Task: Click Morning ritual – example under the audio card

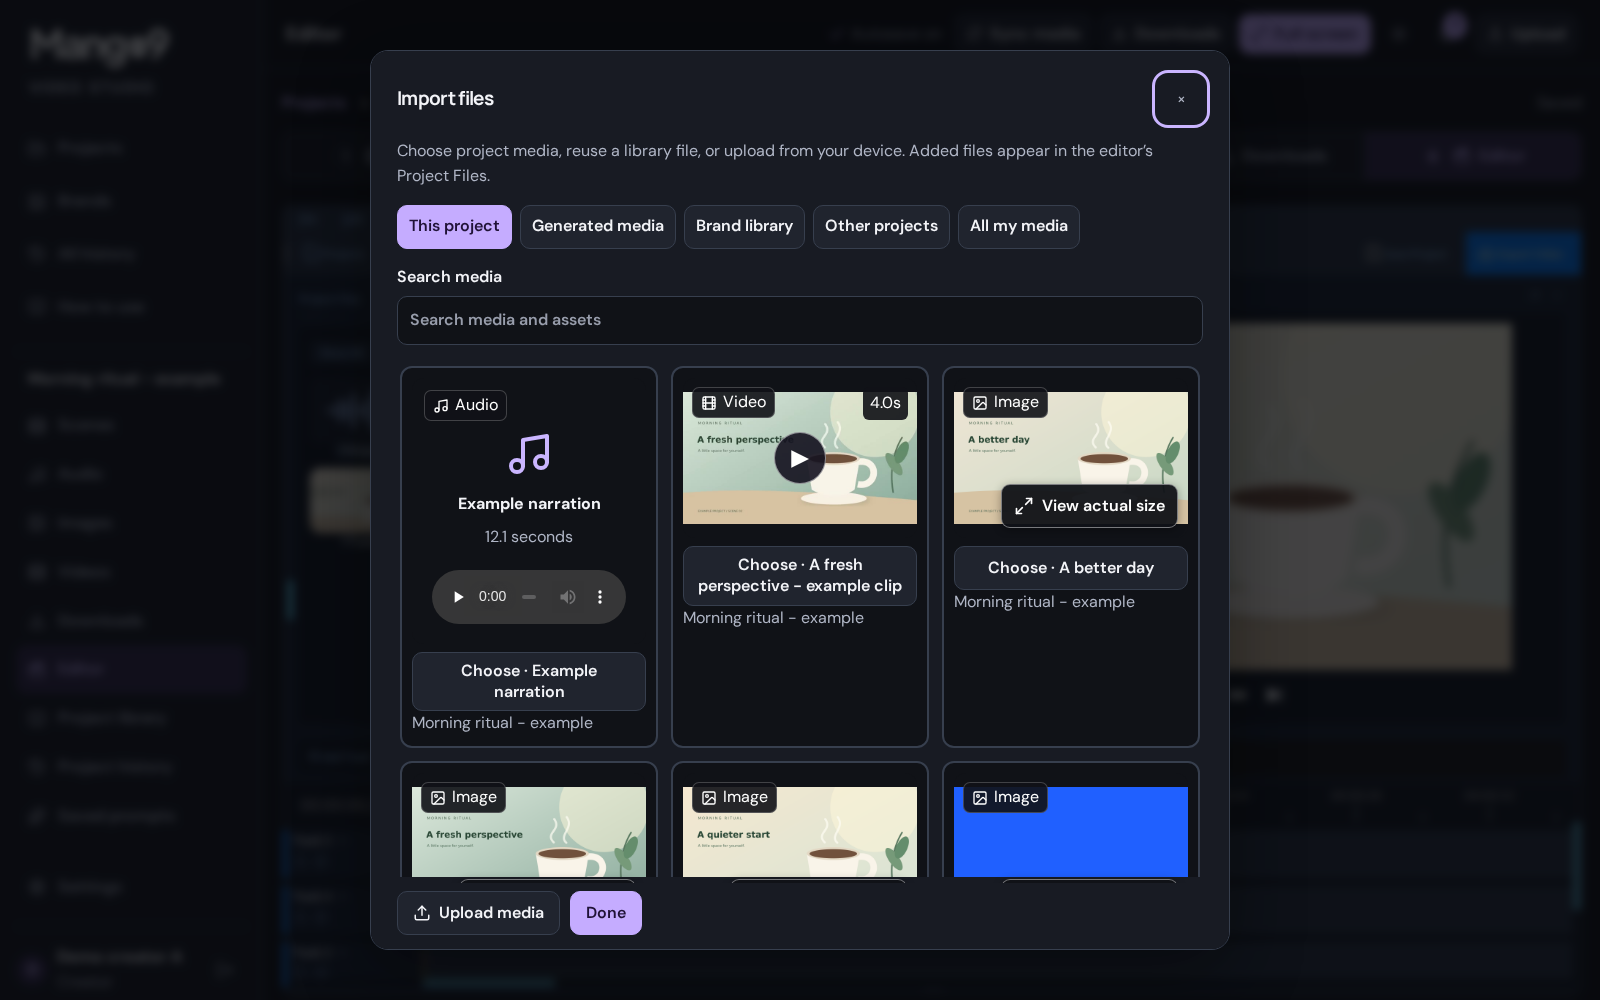Action: [x=502, y=723]
